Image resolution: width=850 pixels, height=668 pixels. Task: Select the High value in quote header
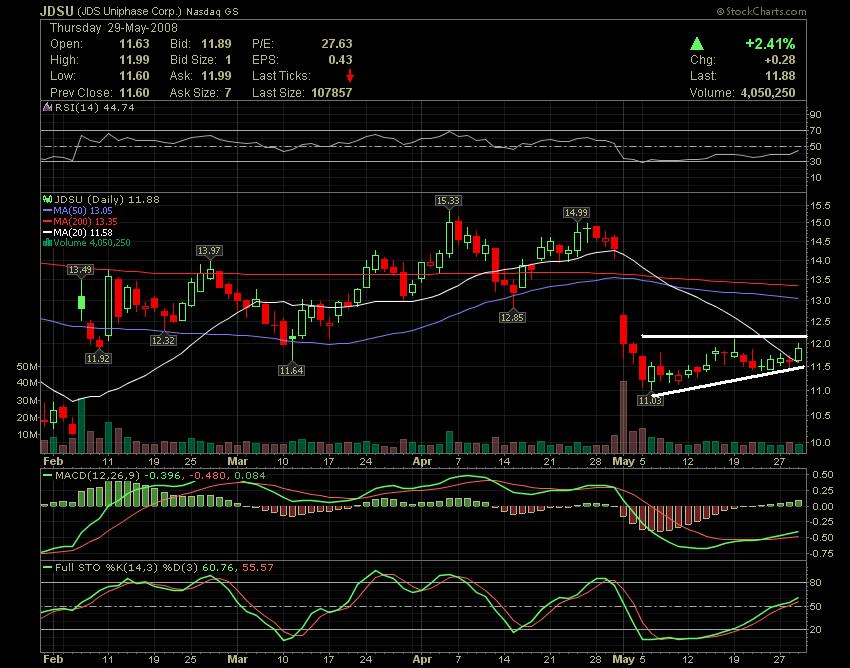(134, 60)
